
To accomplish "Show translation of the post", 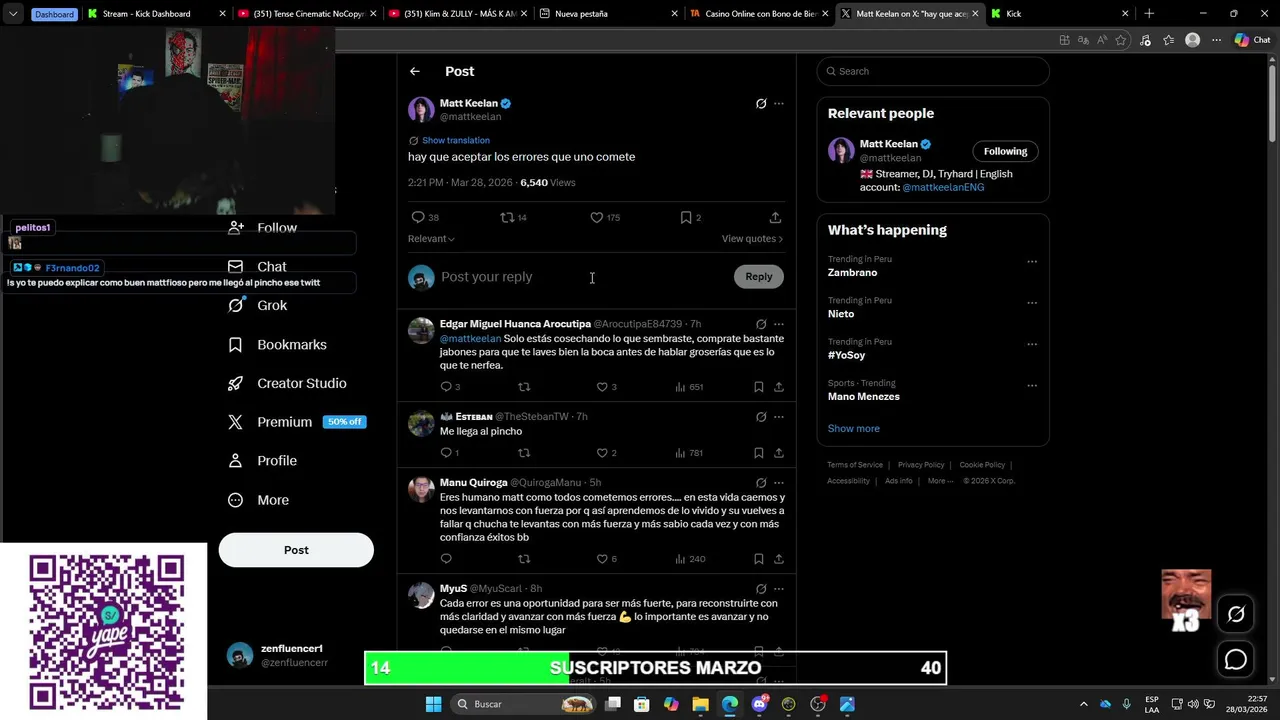I will click(455, 140).
